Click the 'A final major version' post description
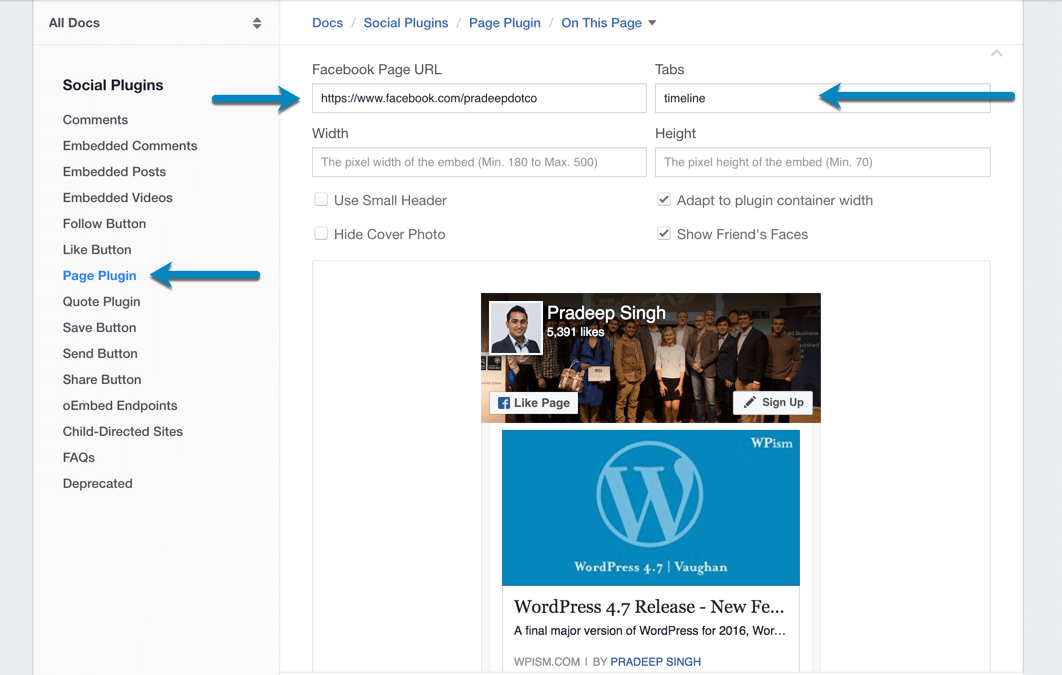Screen dimensions: 1062x675 point(650,630)
